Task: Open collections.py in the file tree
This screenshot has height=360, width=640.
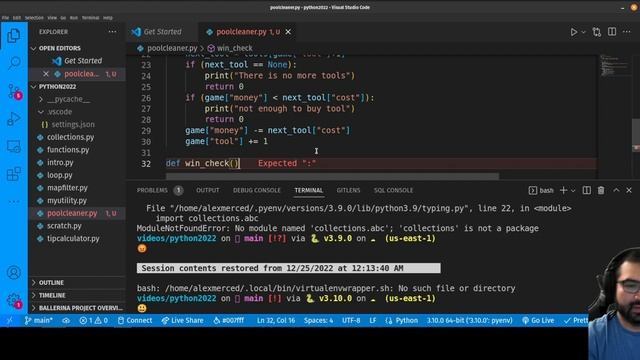Action: [77, 137]
